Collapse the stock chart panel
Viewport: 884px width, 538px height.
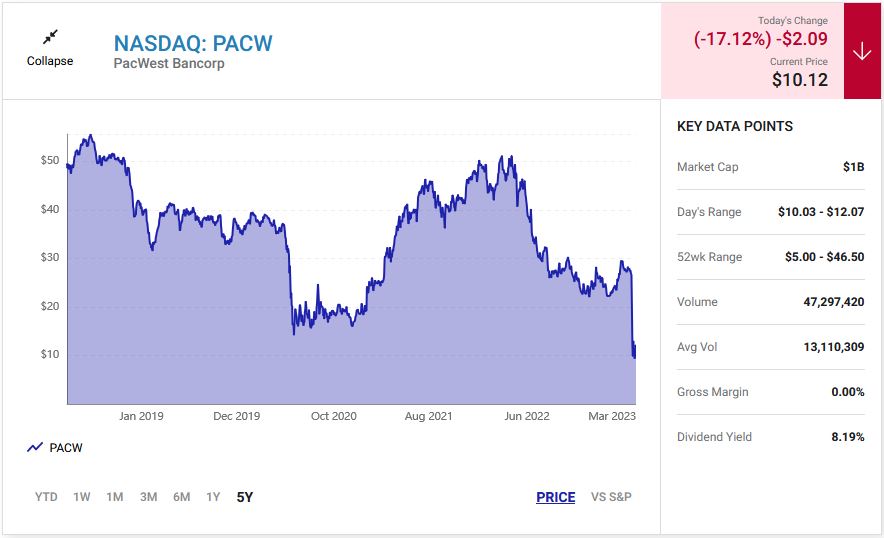coord(50,61)
